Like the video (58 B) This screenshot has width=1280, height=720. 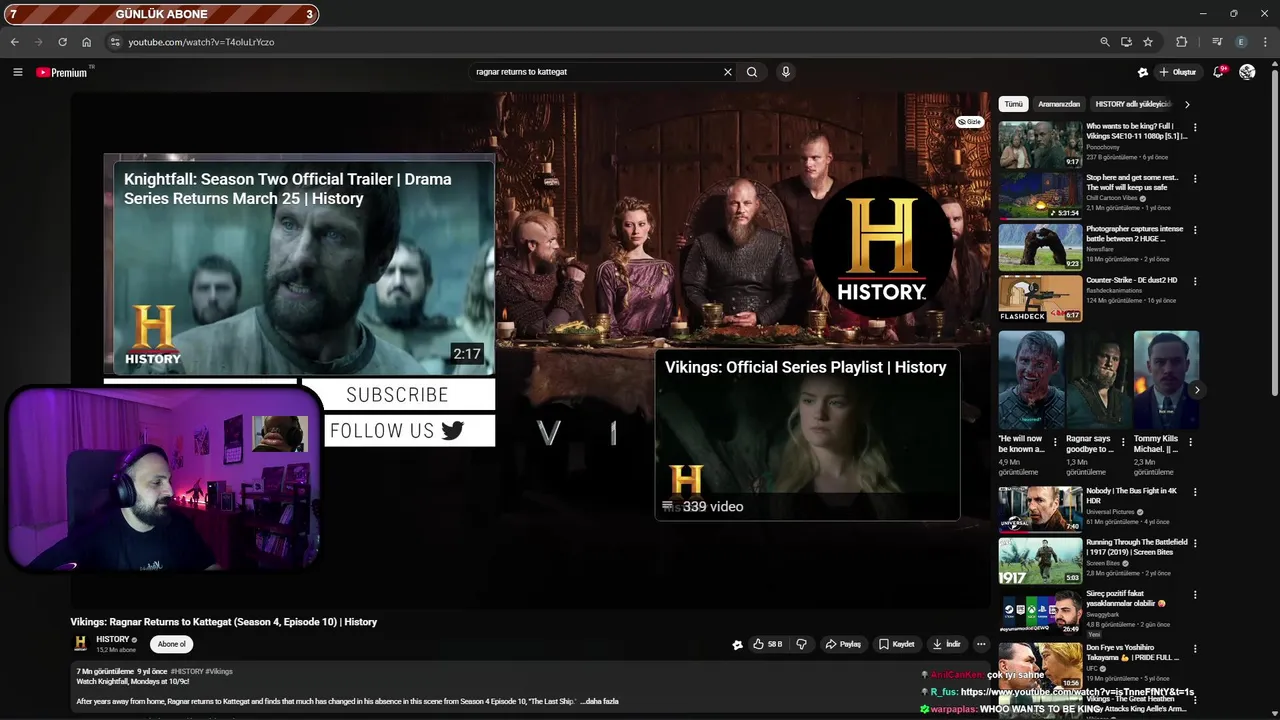[767, 644]
